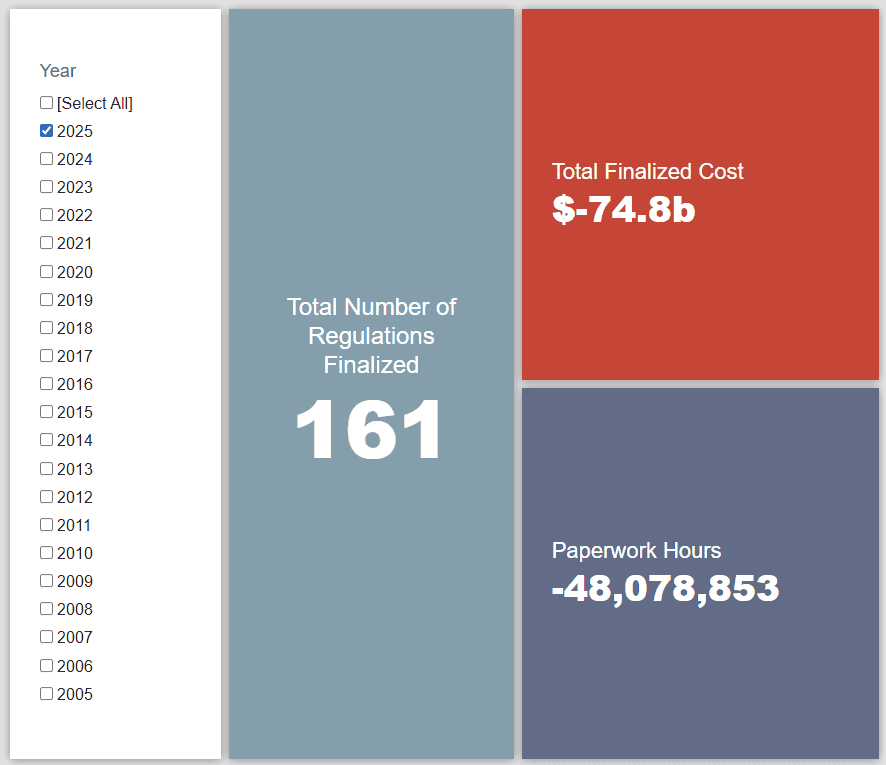This screenshot has width=886, height=765.
Task: Toggle the 2014 year filter
Action: 47,440
